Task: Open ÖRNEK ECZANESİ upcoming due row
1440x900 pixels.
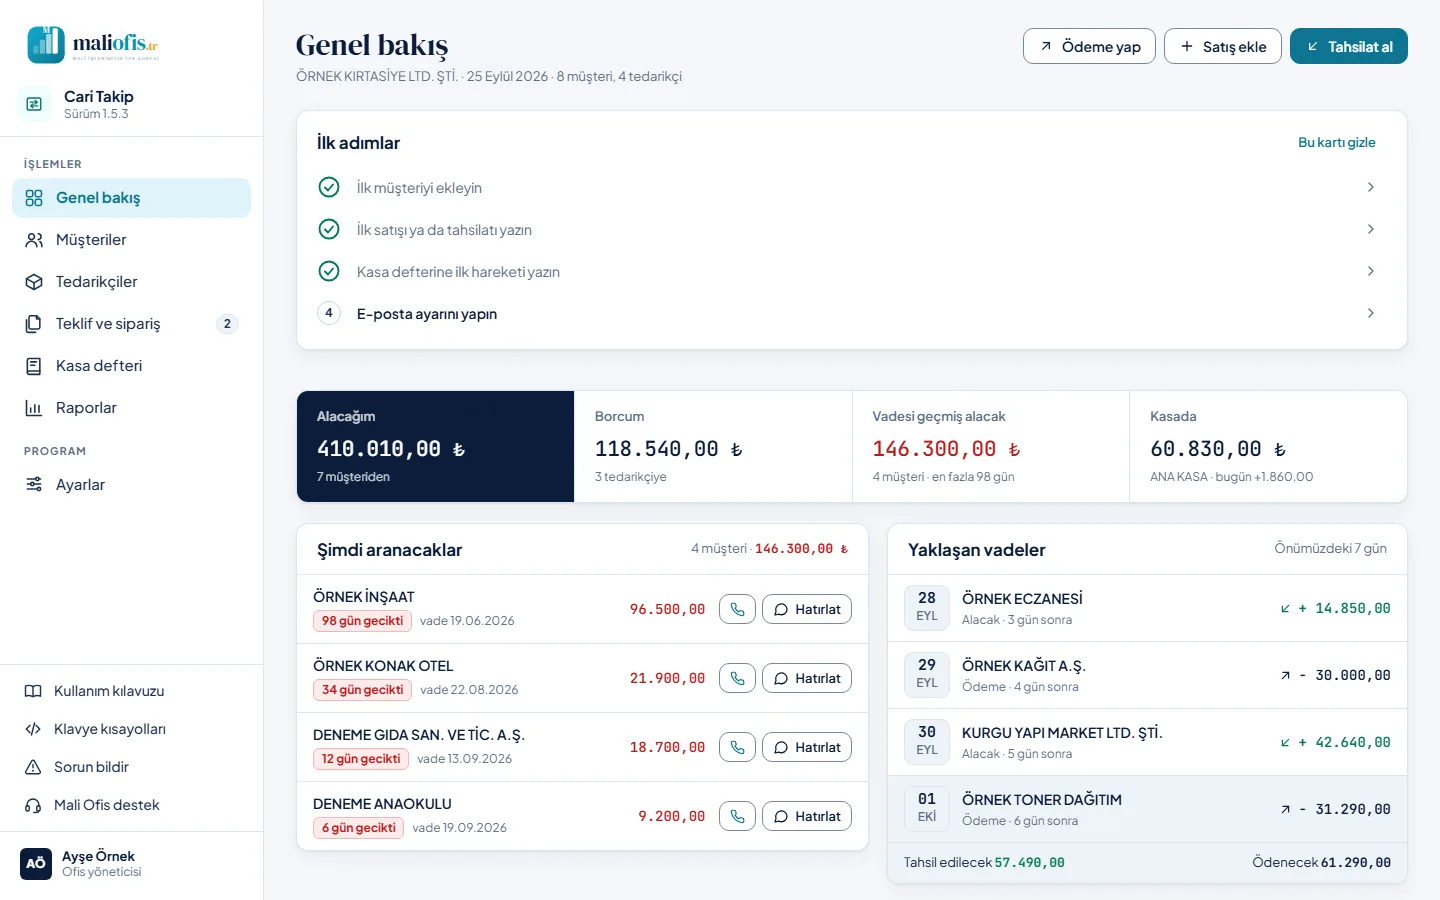Action: [x=1147, y=608]
